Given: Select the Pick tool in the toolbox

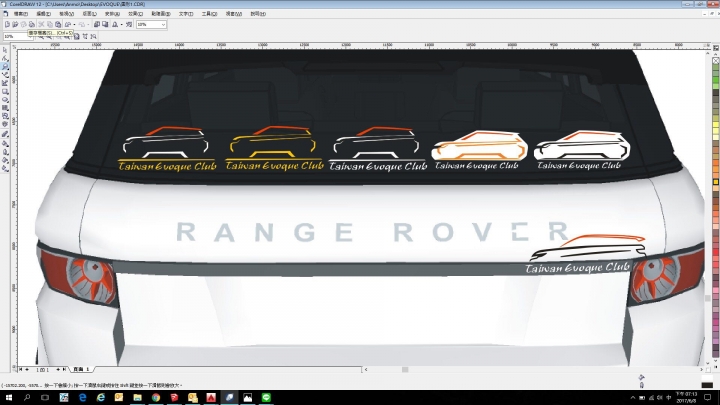Looking at the screenshot, I should point(5,50).
